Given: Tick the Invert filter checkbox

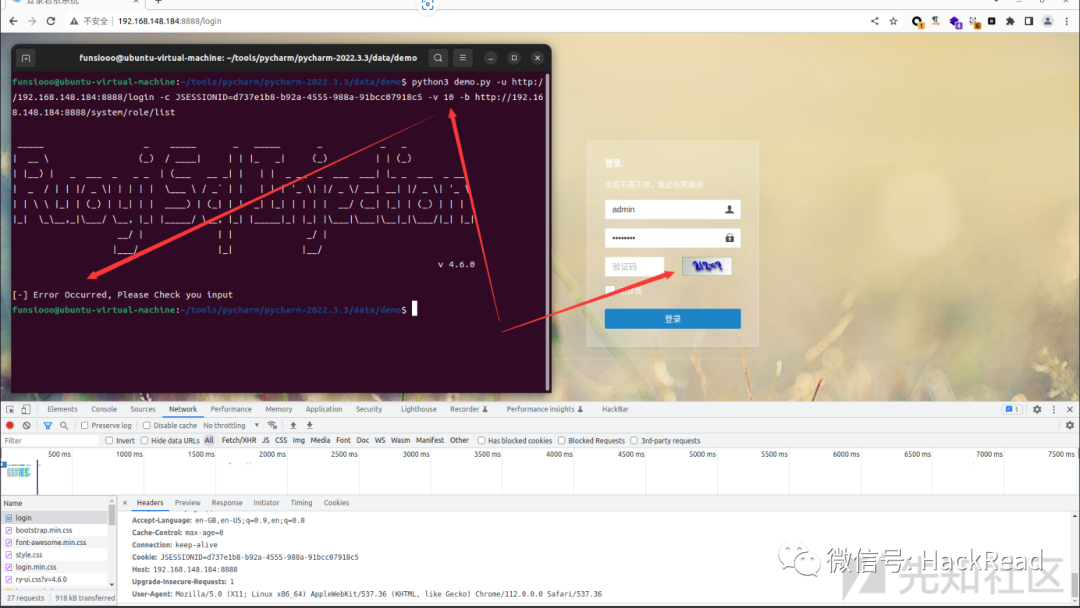Looking at the screenshot, I should [x=109, y=441].
